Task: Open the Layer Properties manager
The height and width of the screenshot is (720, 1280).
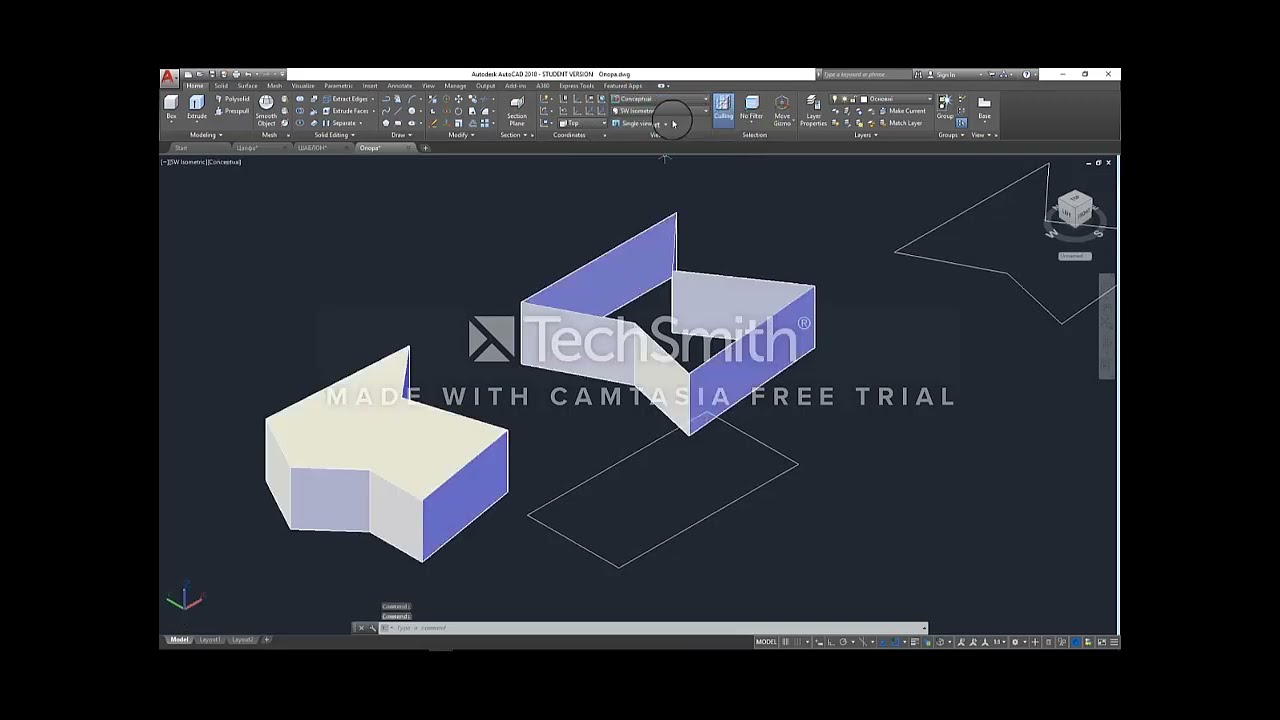Action: click(813, 110)
